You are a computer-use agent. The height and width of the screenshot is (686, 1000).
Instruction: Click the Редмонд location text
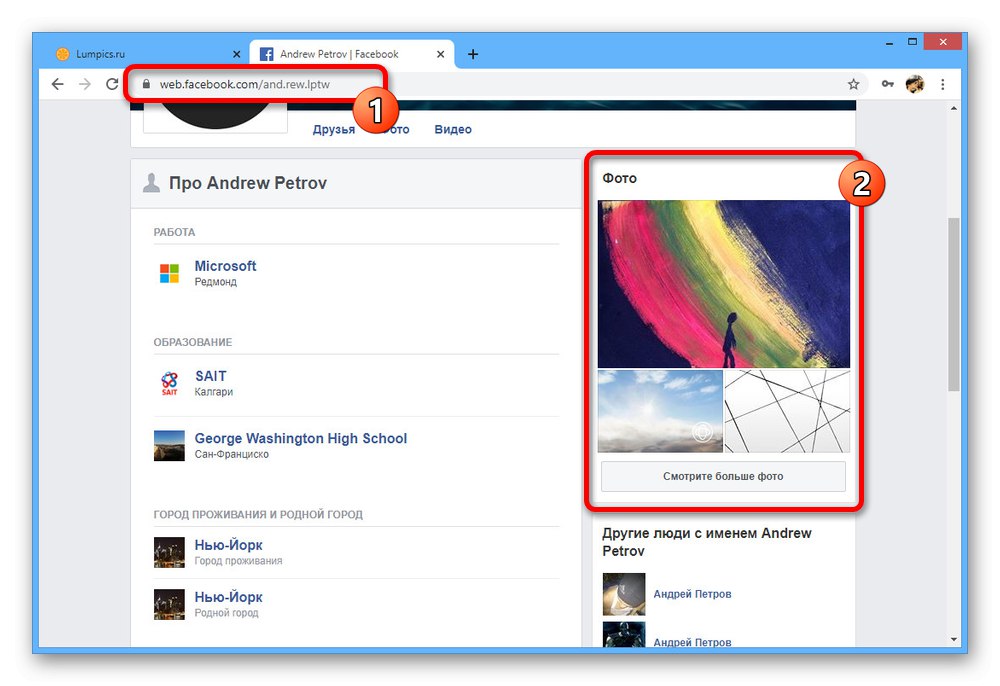[216, 282]
